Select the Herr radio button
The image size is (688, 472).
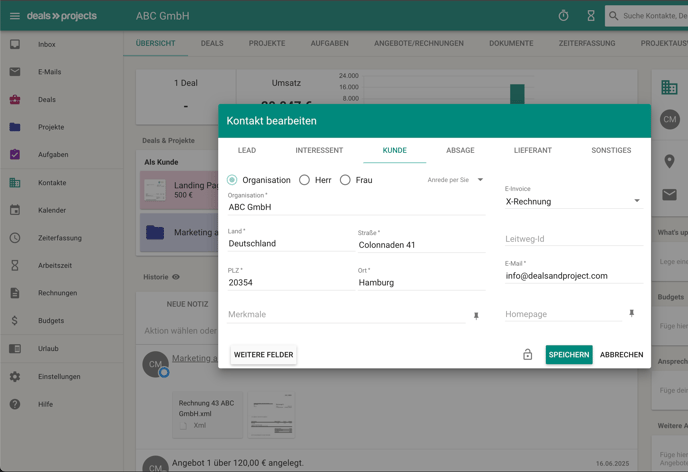click(304, 180)
